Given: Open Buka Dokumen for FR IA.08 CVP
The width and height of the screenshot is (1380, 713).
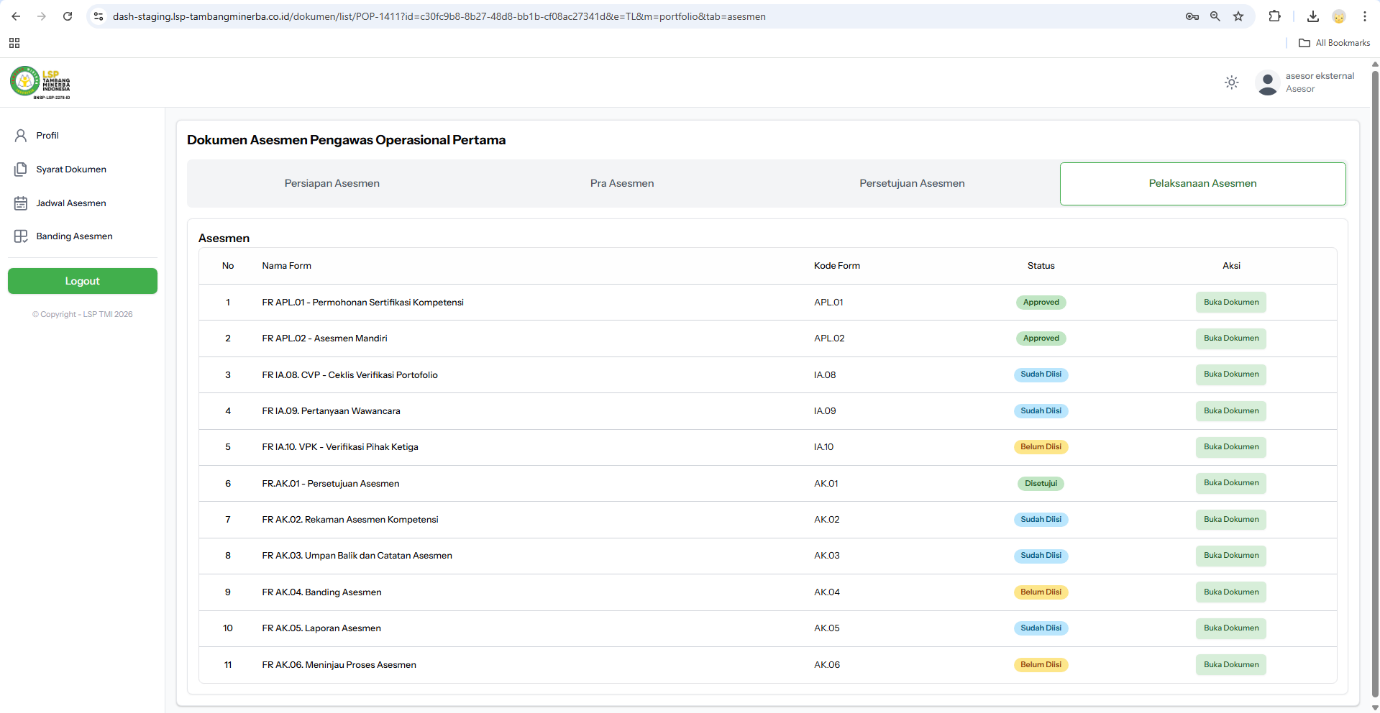Looking at the screenshot, I should point(1231,374).
